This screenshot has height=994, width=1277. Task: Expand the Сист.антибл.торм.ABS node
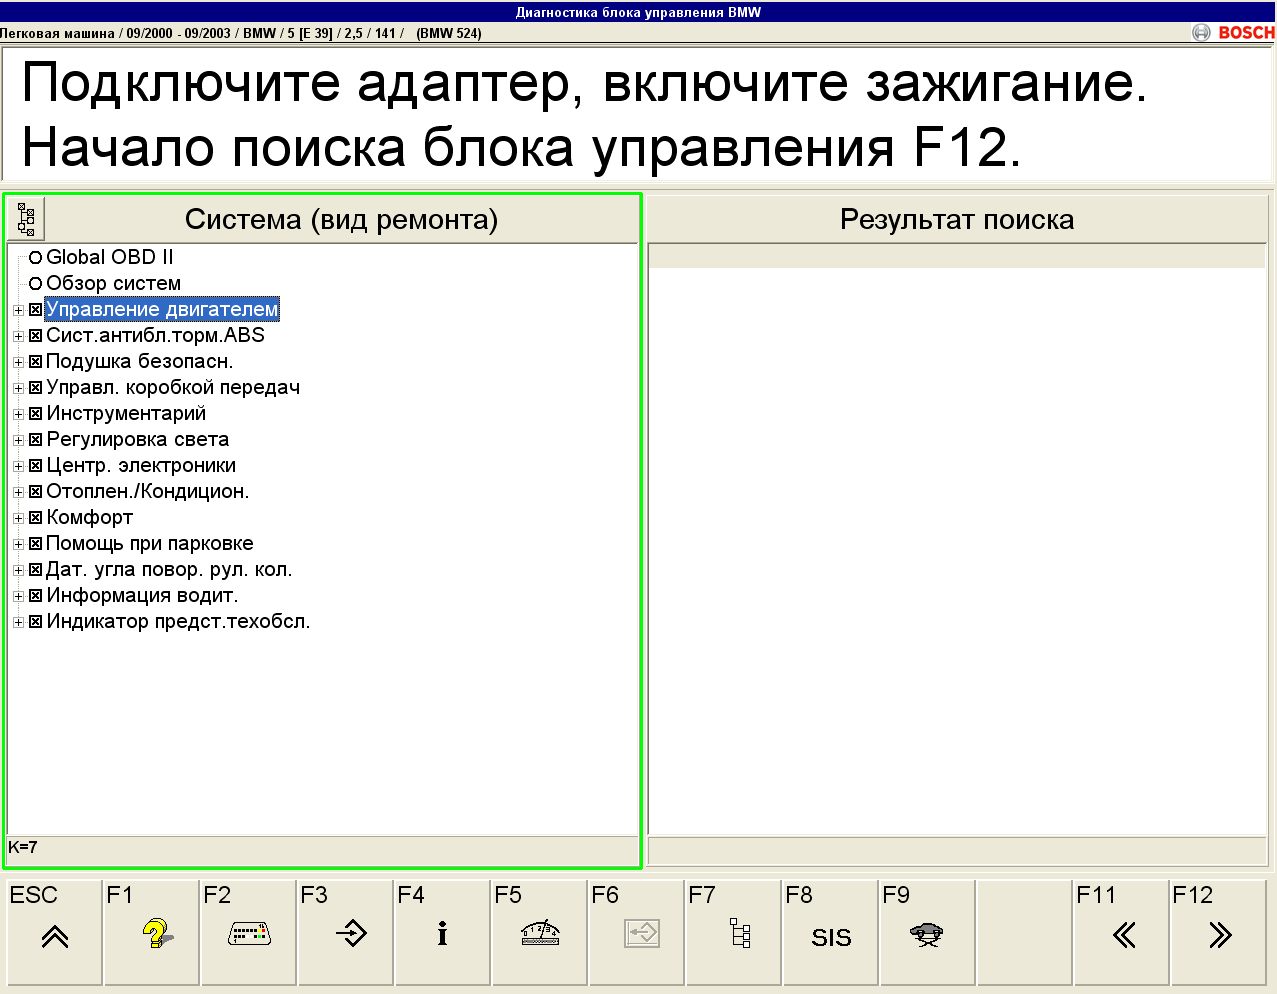point(18,336)
